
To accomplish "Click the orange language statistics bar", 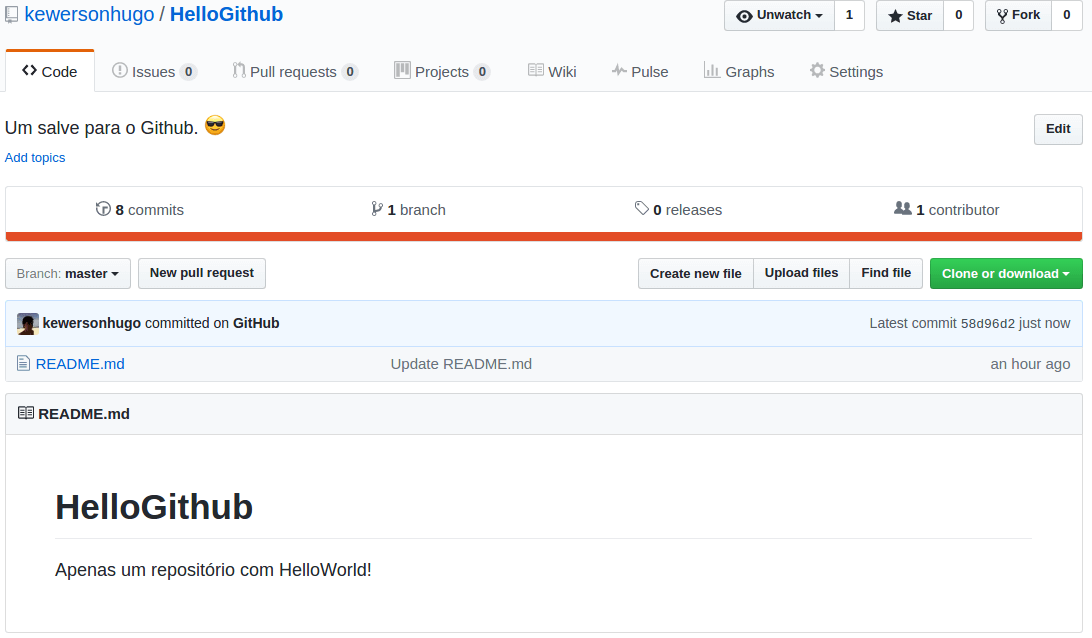I will (x=546, y=236).
